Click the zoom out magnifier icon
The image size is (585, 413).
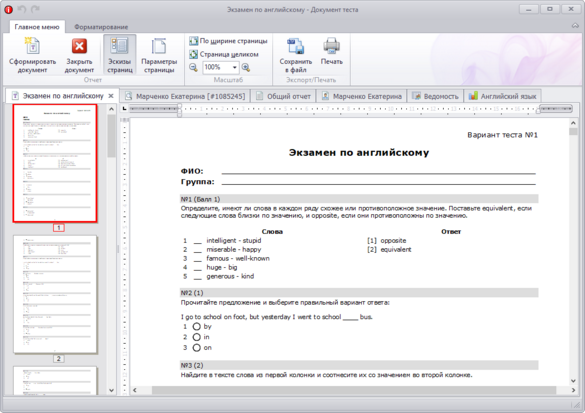(193, 68)
